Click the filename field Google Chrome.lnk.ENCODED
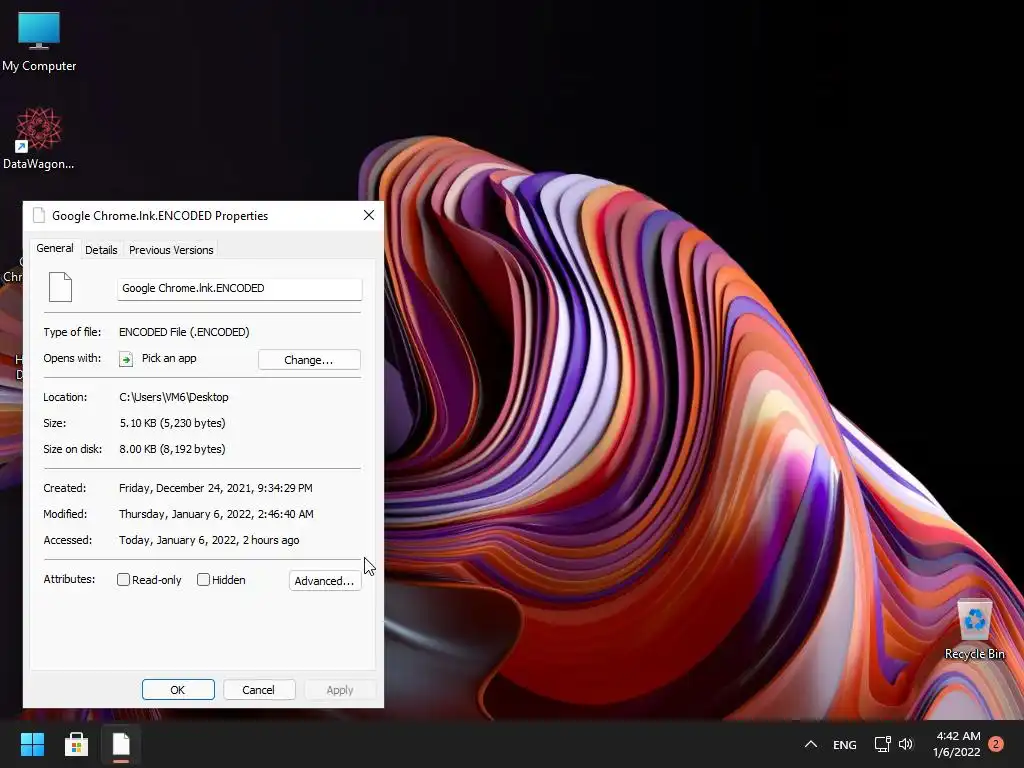 tap(240, 289)
